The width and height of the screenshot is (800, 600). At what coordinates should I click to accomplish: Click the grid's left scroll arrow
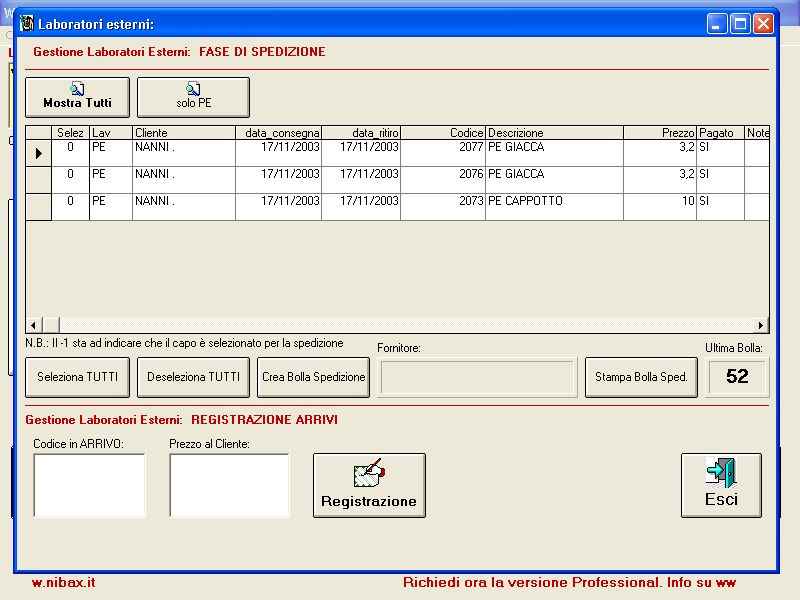(34, 325)
